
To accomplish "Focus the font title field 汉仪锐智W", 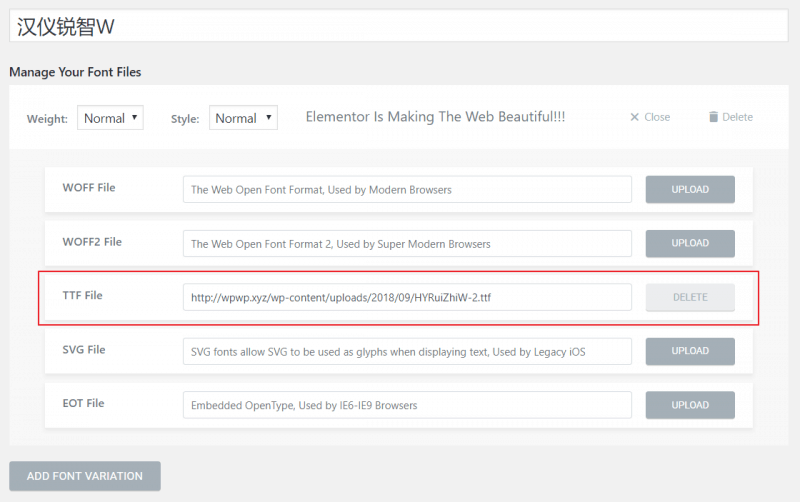I will pyautogui.click(x=398, y=26).
